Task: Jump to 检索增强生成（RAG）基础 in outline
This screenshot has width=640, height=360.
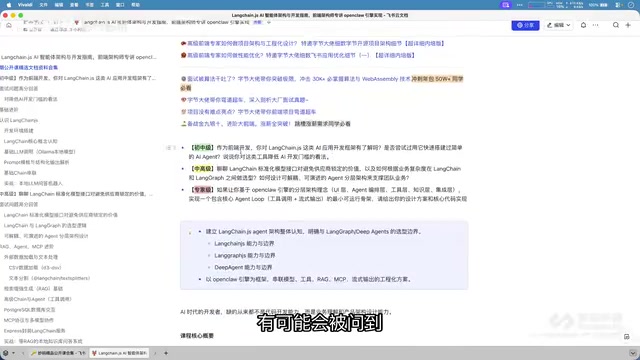Action: [x=33, y=289]
